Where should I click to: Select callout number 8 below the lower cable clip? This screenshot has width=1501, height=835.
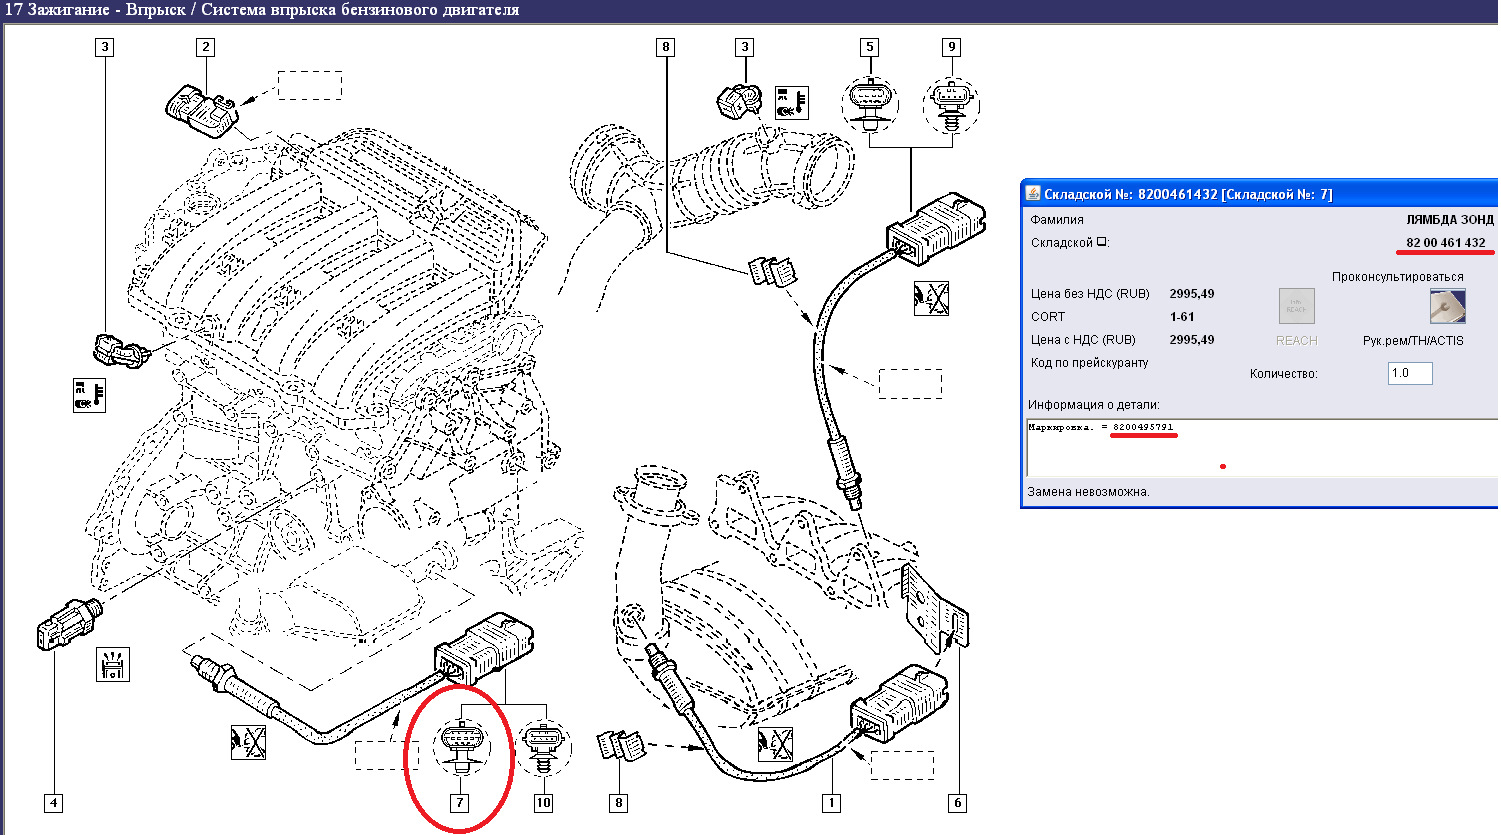pos(619,803)
